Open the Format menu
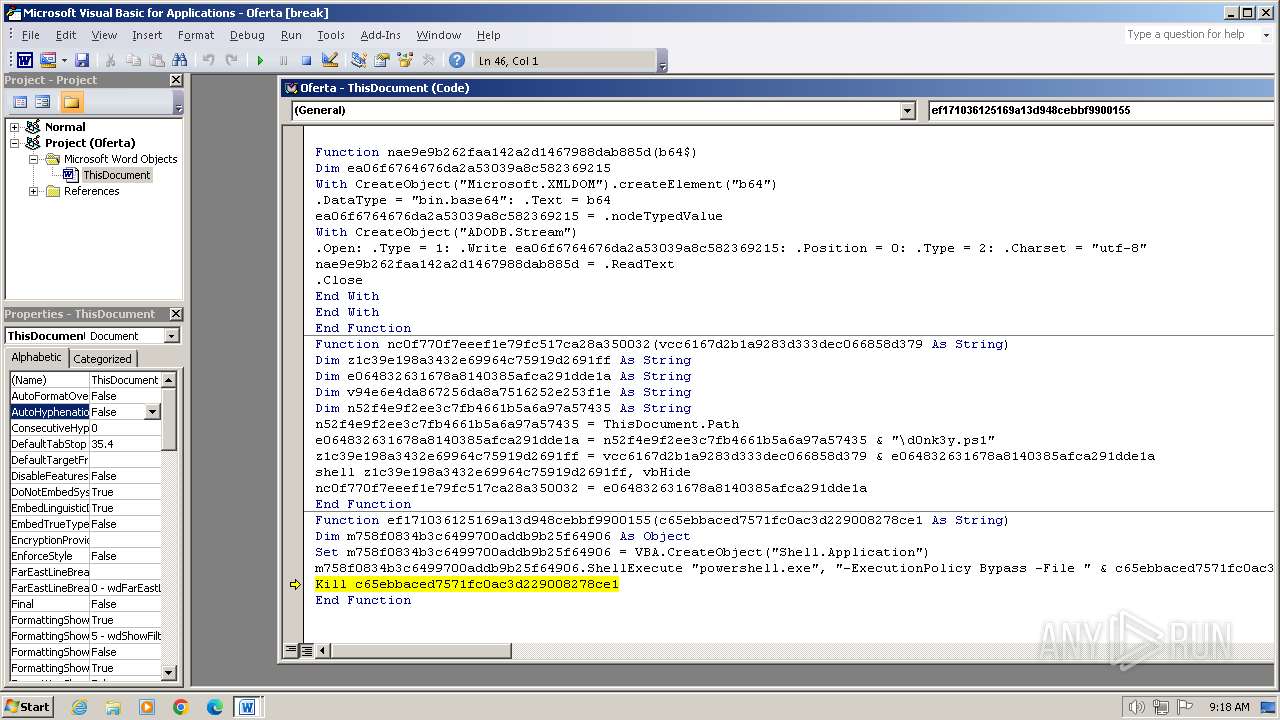This screenshot has height=720, width=1280. 196,35
